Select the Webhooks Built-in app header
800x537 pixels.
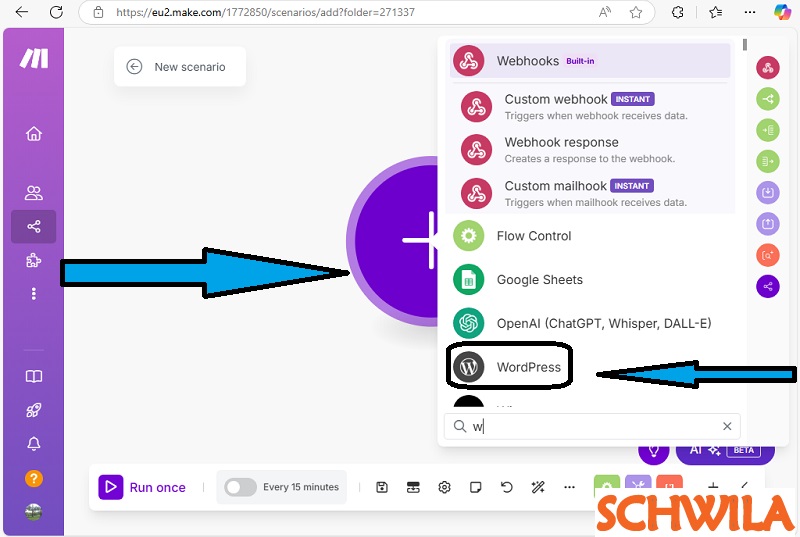590,61
